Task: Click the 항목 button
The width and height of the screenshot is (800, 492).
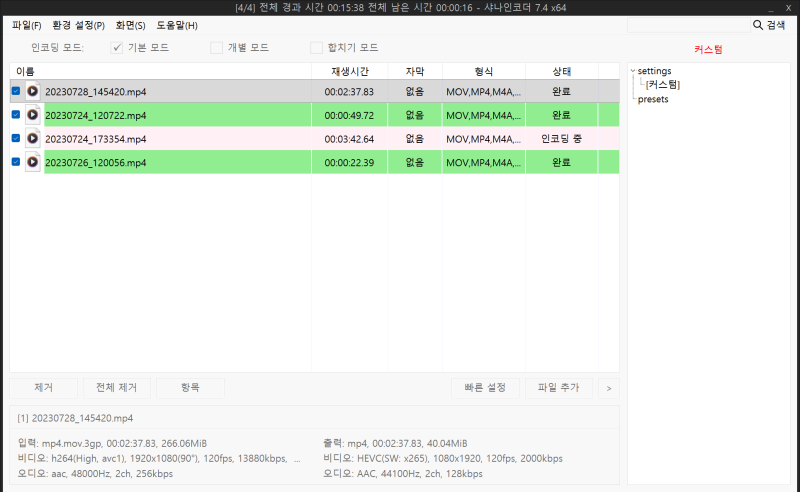Action: [x=190, y=388]
